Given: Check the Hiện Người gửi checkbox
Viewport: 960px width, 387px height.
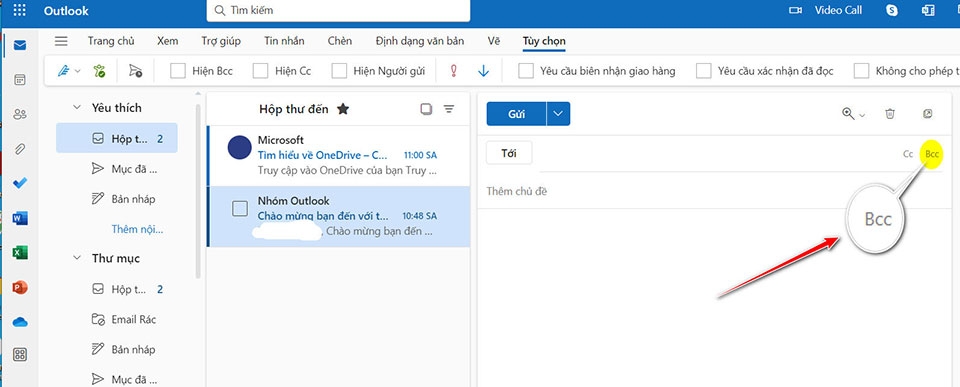Looking at the screenshot, I should coord(339,71).
